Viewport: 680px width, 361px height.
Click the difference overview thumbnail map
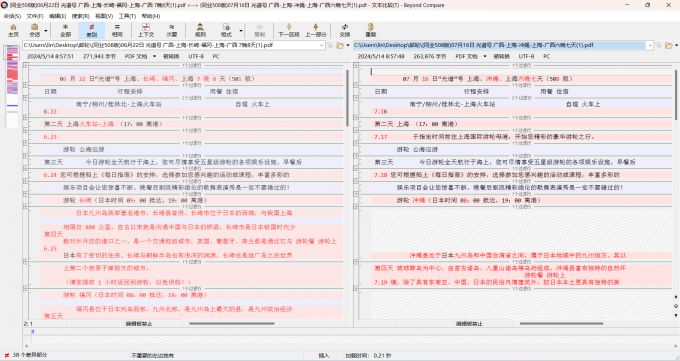pos(12,85)
